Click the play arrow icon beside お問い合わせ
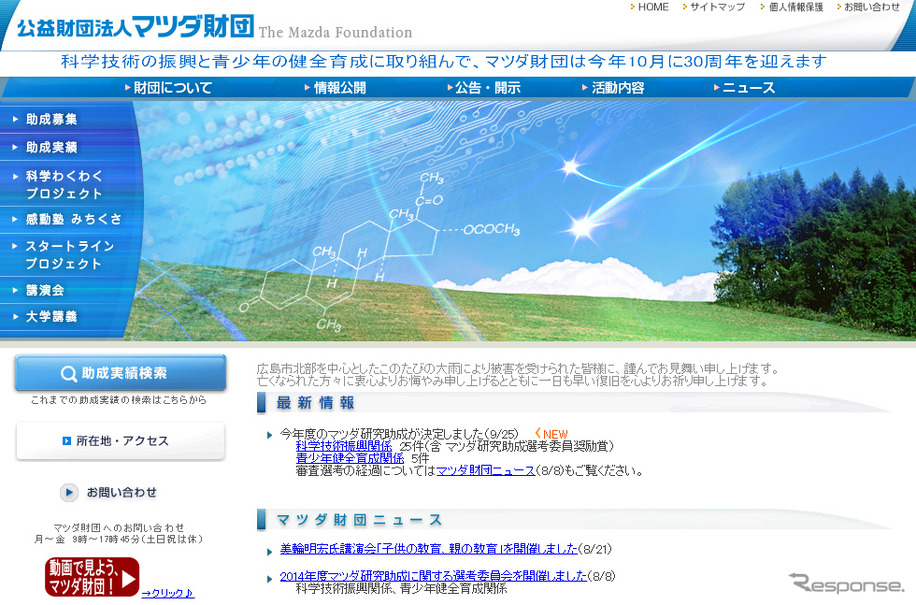916x605 pixels. [x=70, y=490]
